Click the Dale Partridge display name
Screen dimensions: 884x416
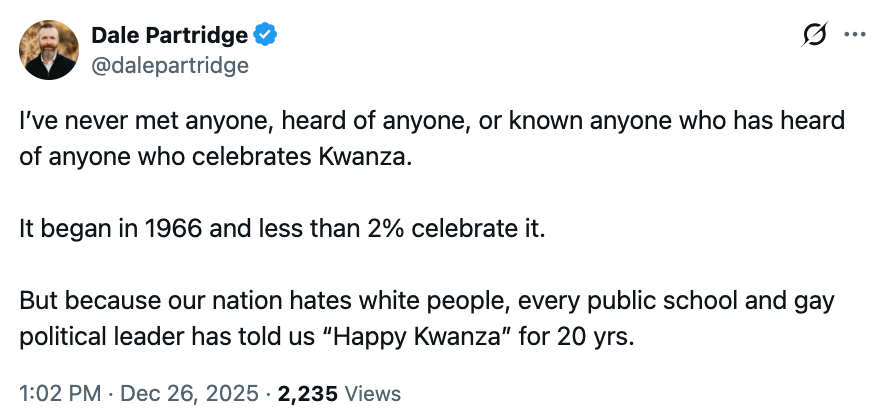click(x=169, y=36)
